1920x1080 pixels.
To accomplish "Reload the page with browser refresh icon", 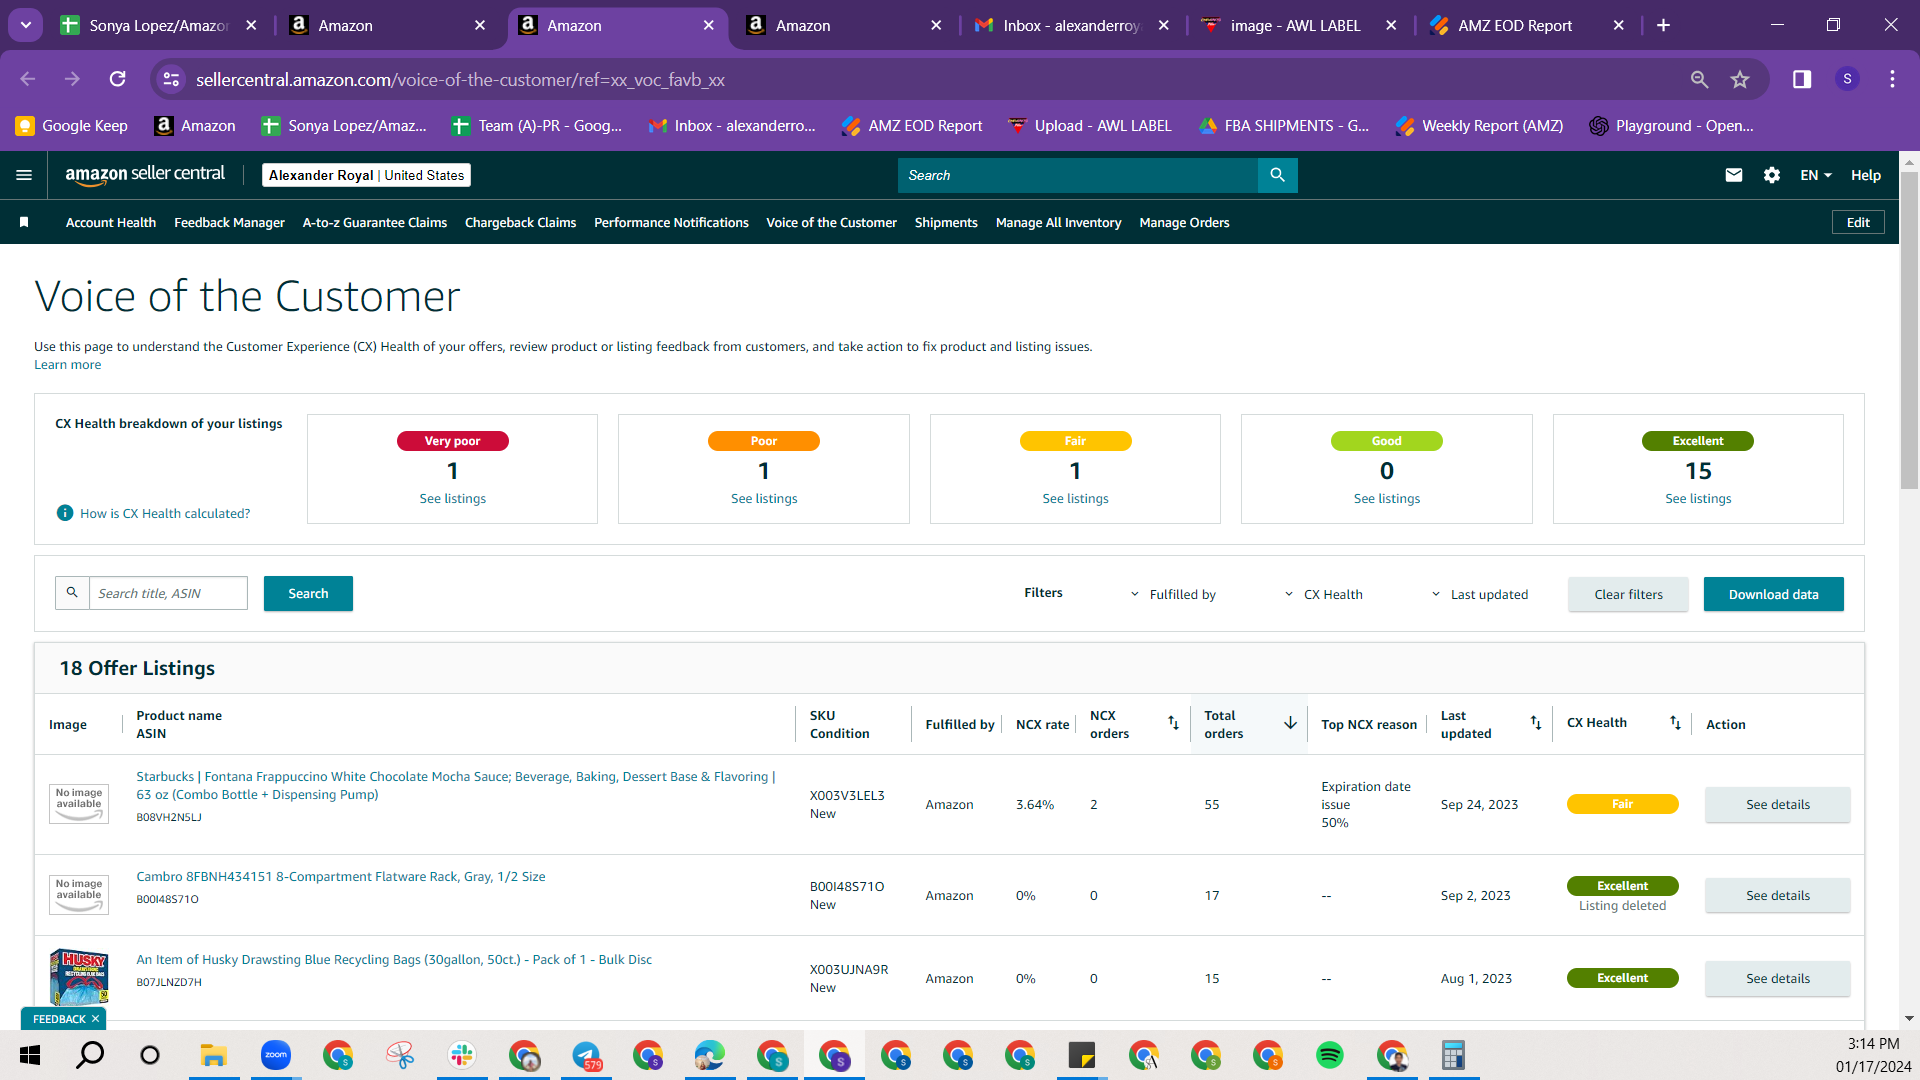I will (x=118, y=79).
